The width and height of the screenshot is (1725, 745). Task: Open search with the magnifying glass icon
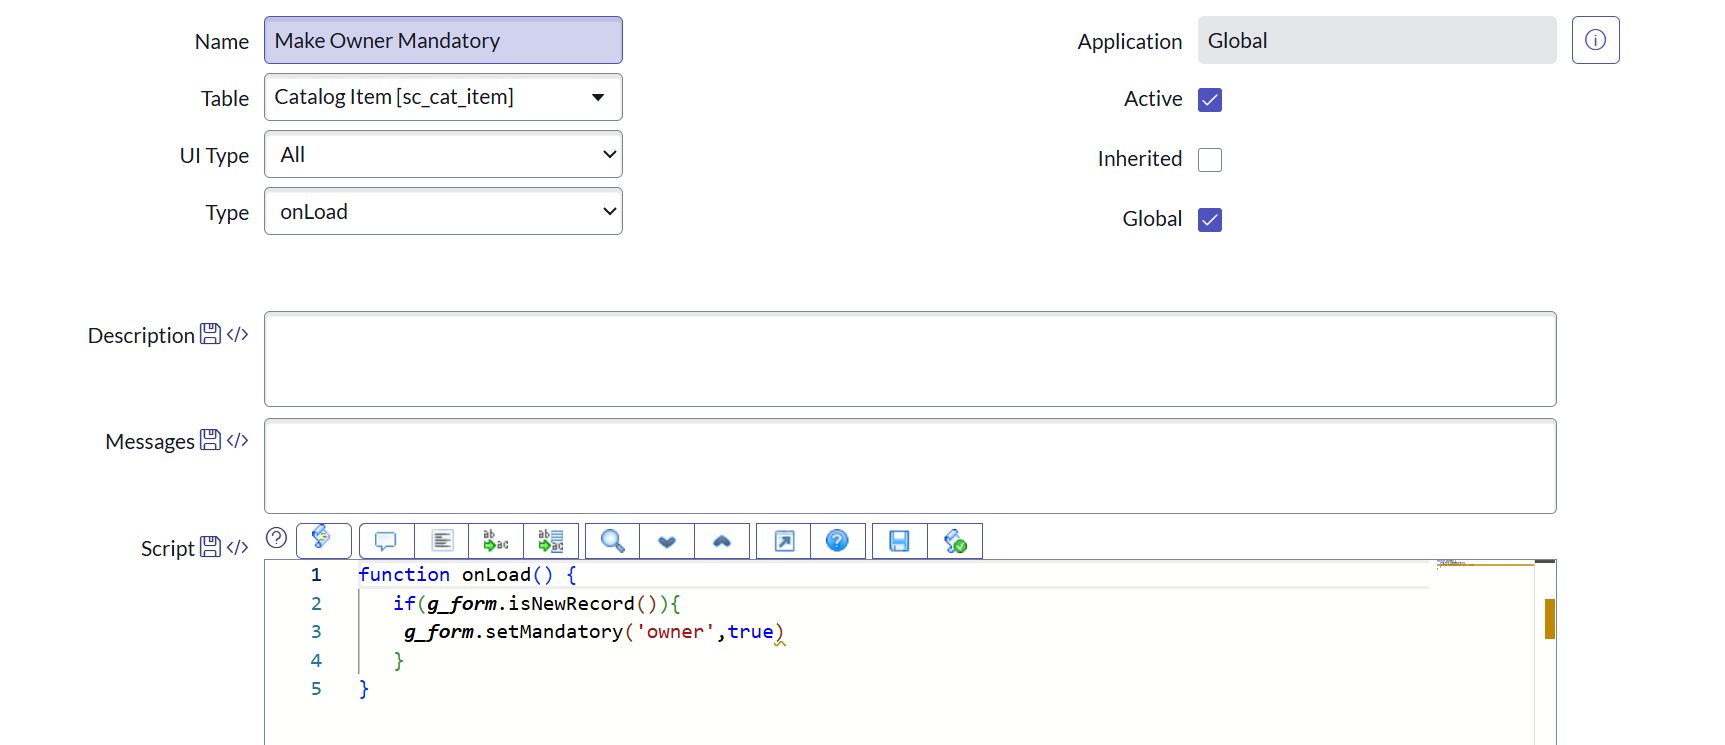pyautogui.click(x=612, y=541)
